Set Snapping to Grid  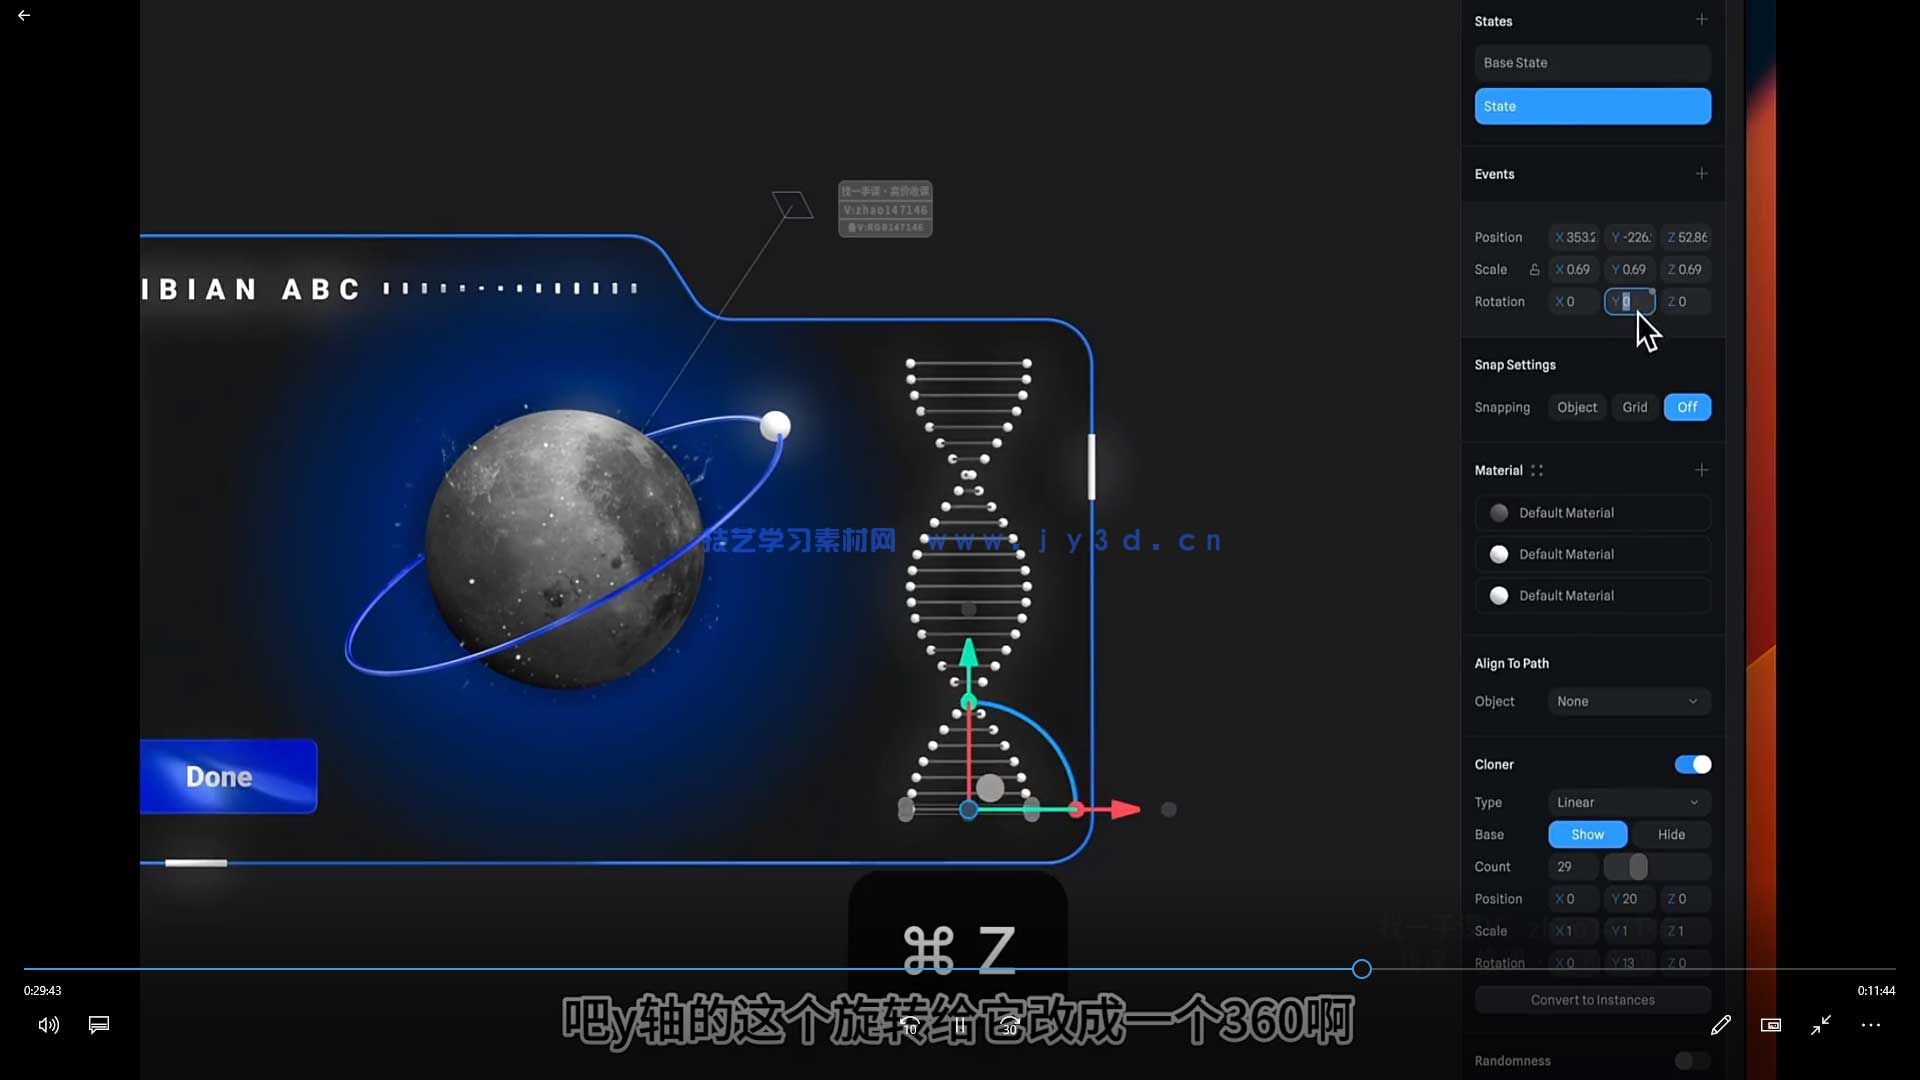coord(1634,407)
